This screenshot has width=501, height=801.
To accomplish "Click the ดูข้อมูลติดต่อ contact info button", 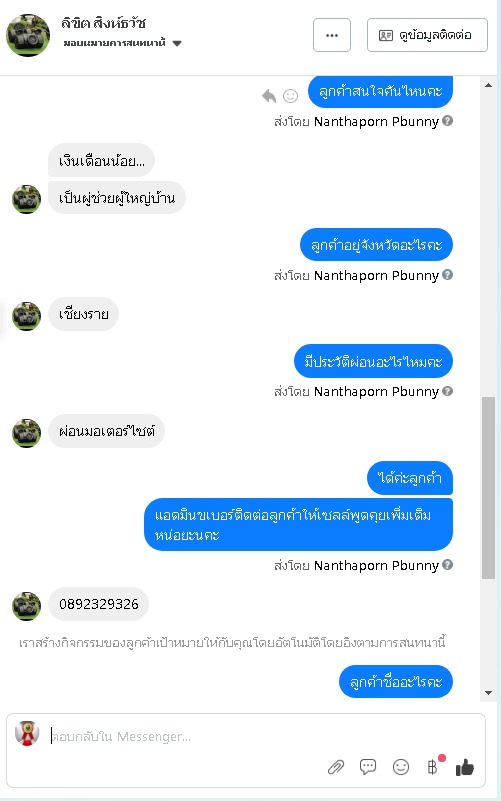I will click(427, 35).
